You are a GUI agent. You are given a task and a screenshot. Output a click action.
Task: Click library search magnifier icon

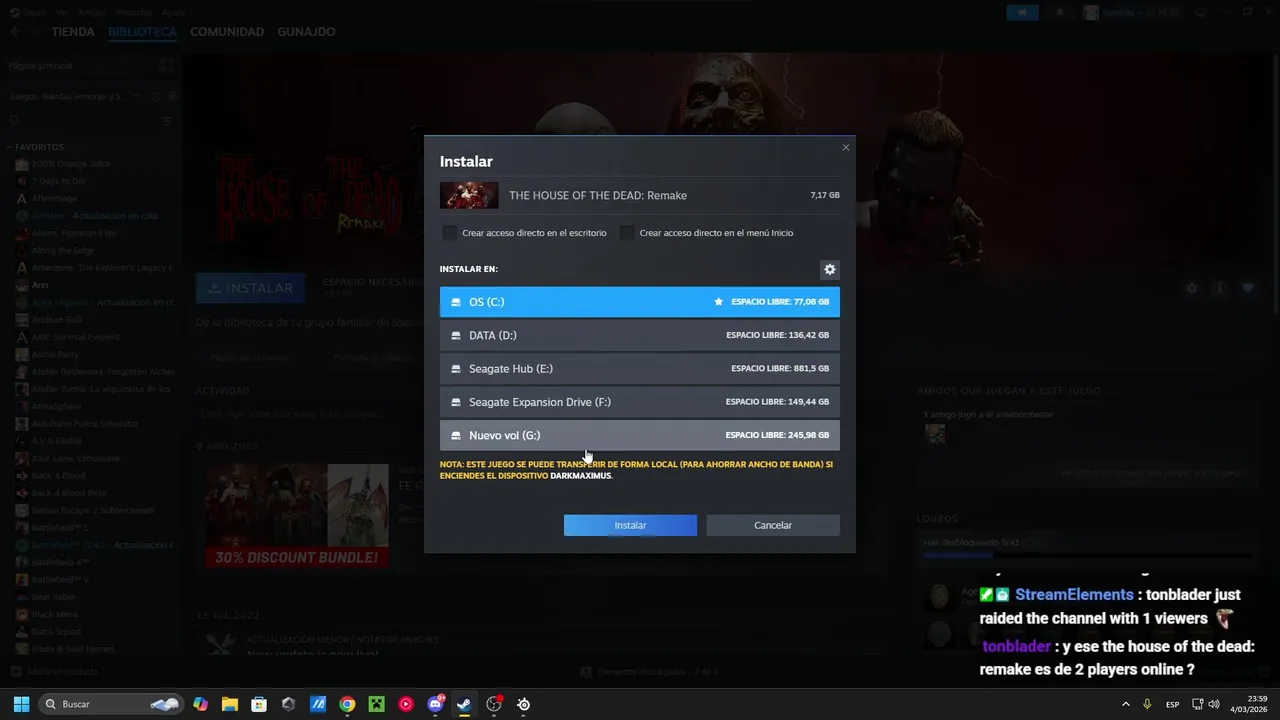[x=14, y=121]
